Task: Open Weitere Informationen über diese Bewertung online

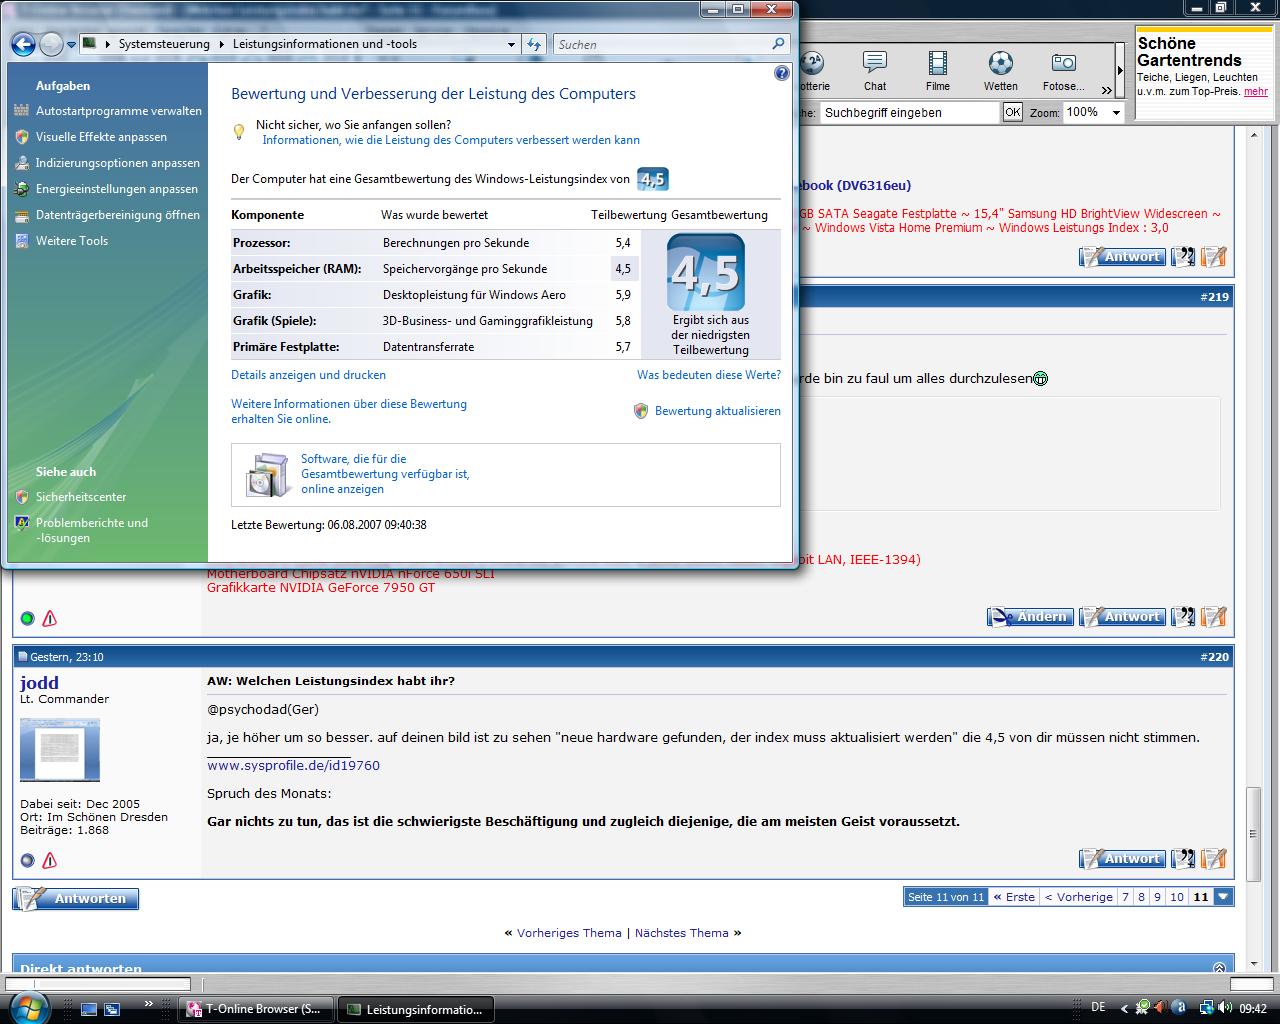Action: click(349, 411)
